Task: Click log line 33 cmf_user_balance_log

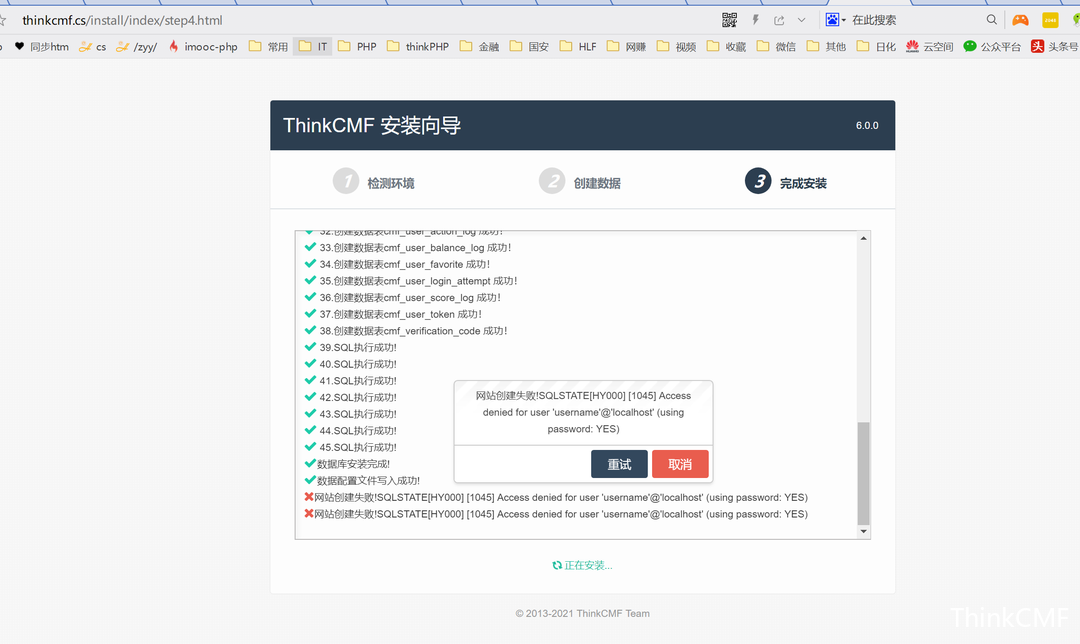Action: pyautogui.click(x=415, y=248)
